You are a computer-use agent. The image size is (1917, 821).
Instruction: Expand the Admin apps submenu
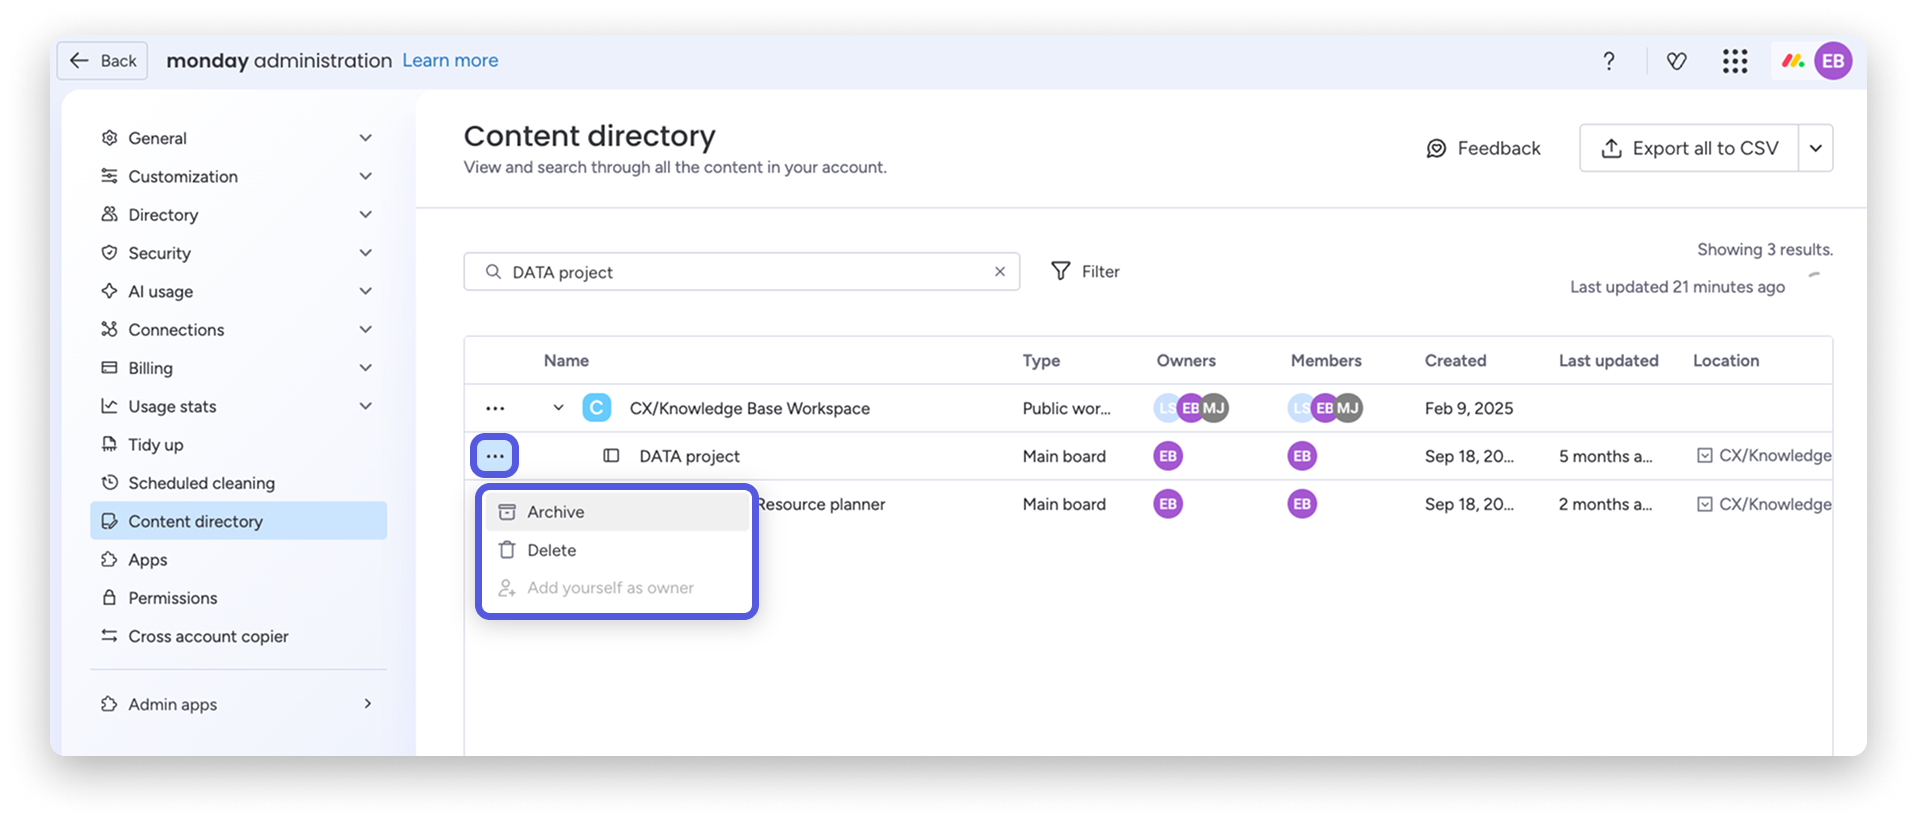point(368,704)
